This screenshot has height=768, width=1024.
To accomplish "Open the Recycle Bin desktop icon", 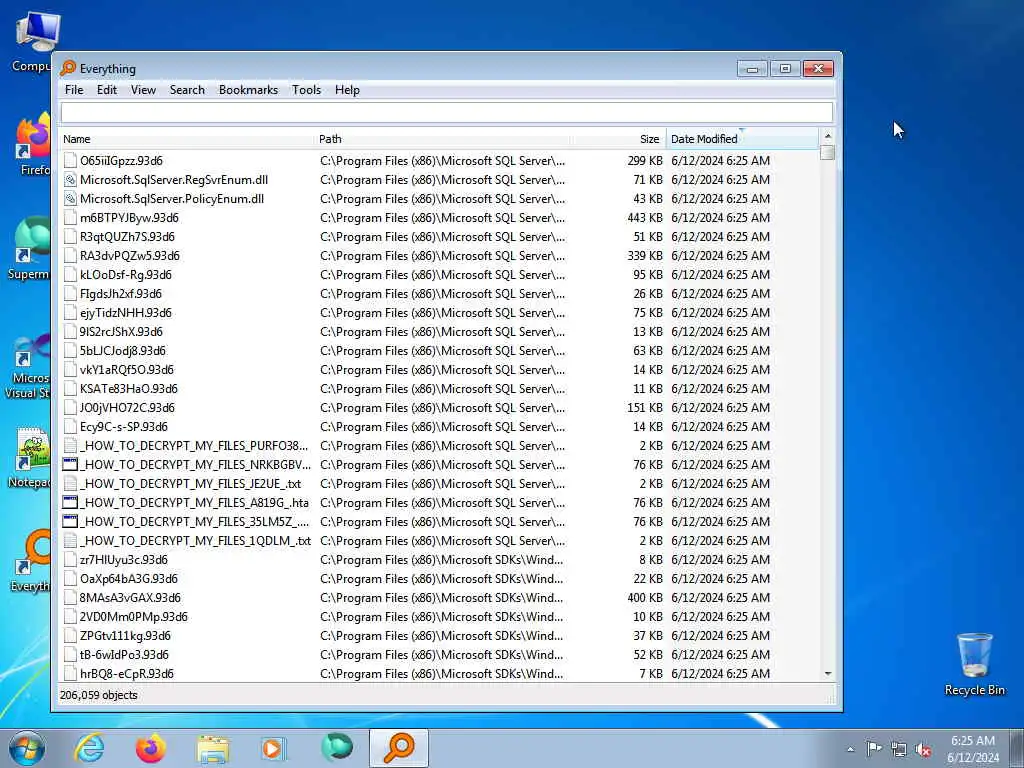I will pyautogui.click(x=974, y=664).
